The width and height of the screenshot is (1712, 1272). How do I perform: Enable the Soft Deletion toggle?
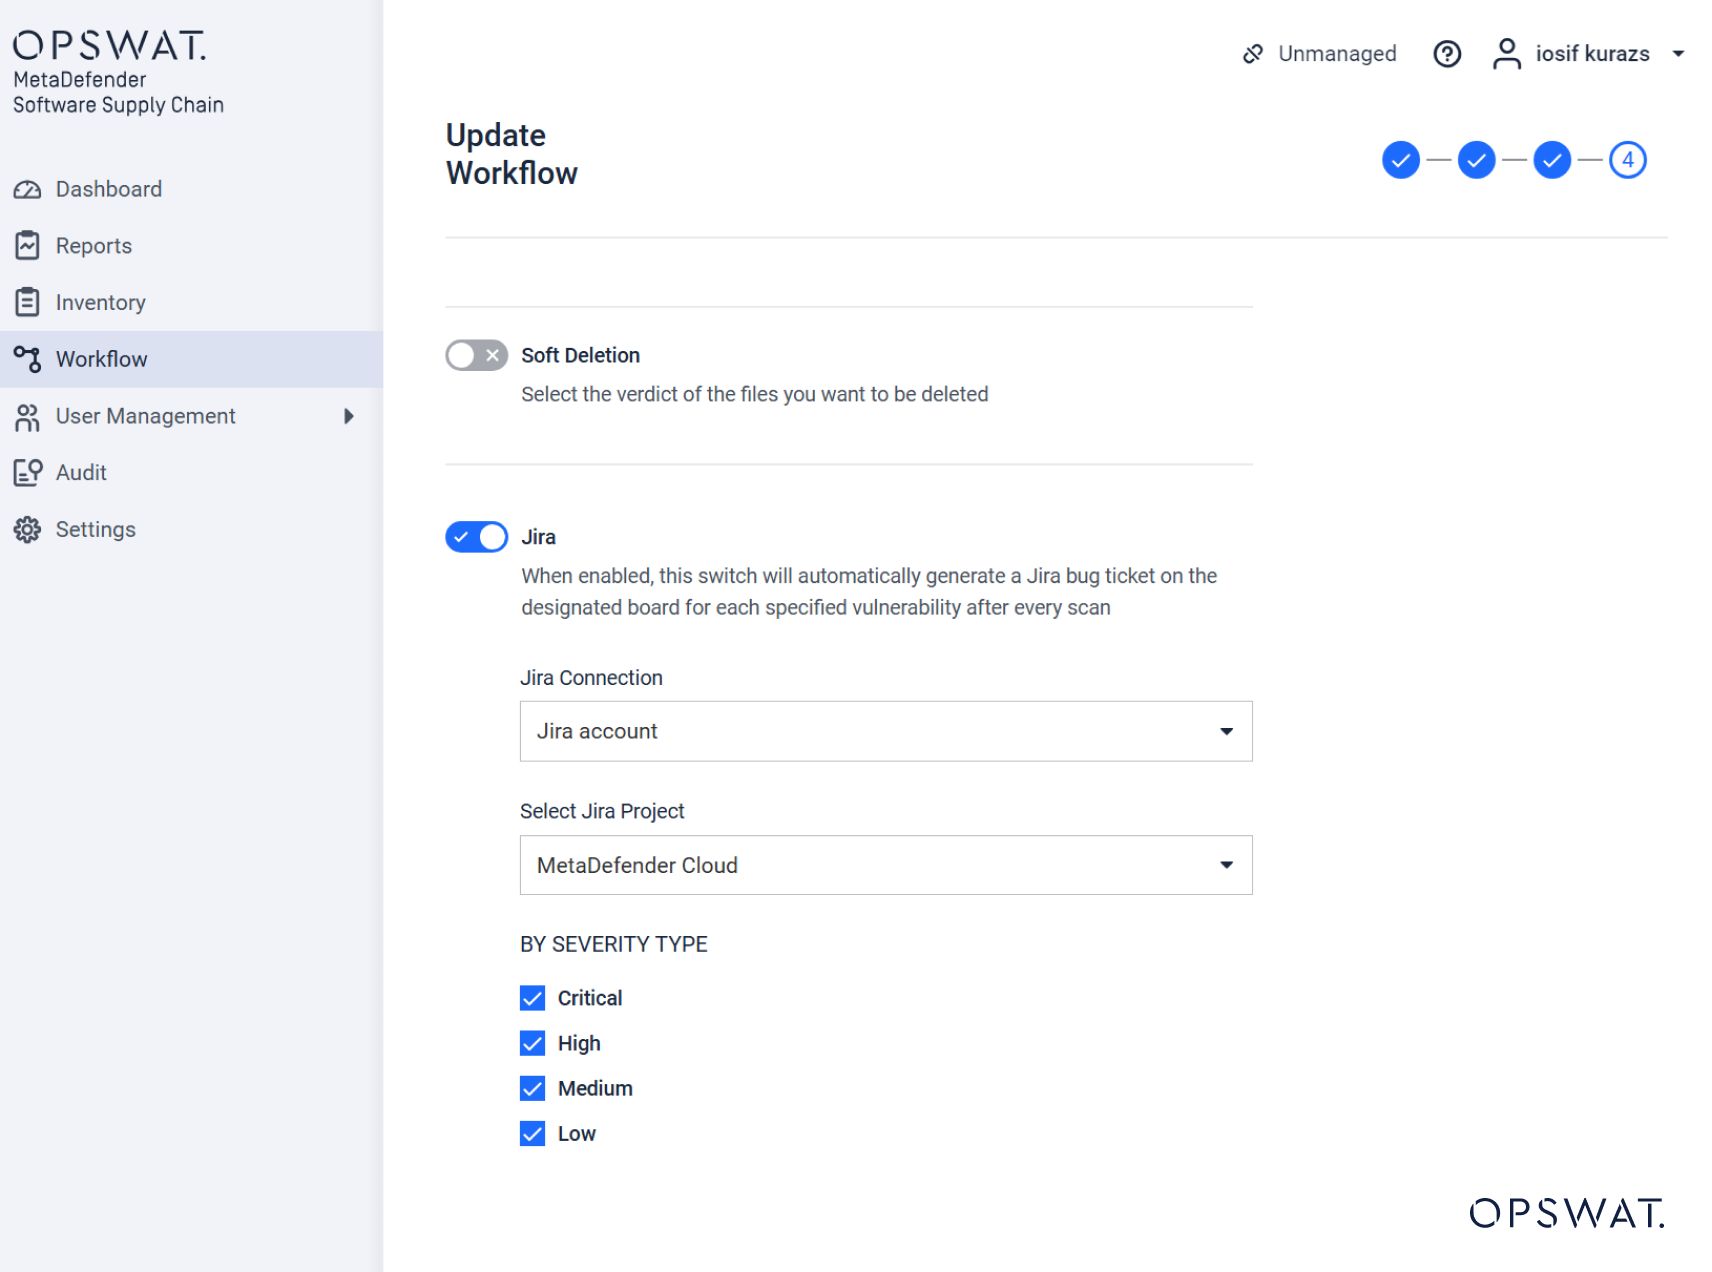pyautogui.click(x=477, y=355)
